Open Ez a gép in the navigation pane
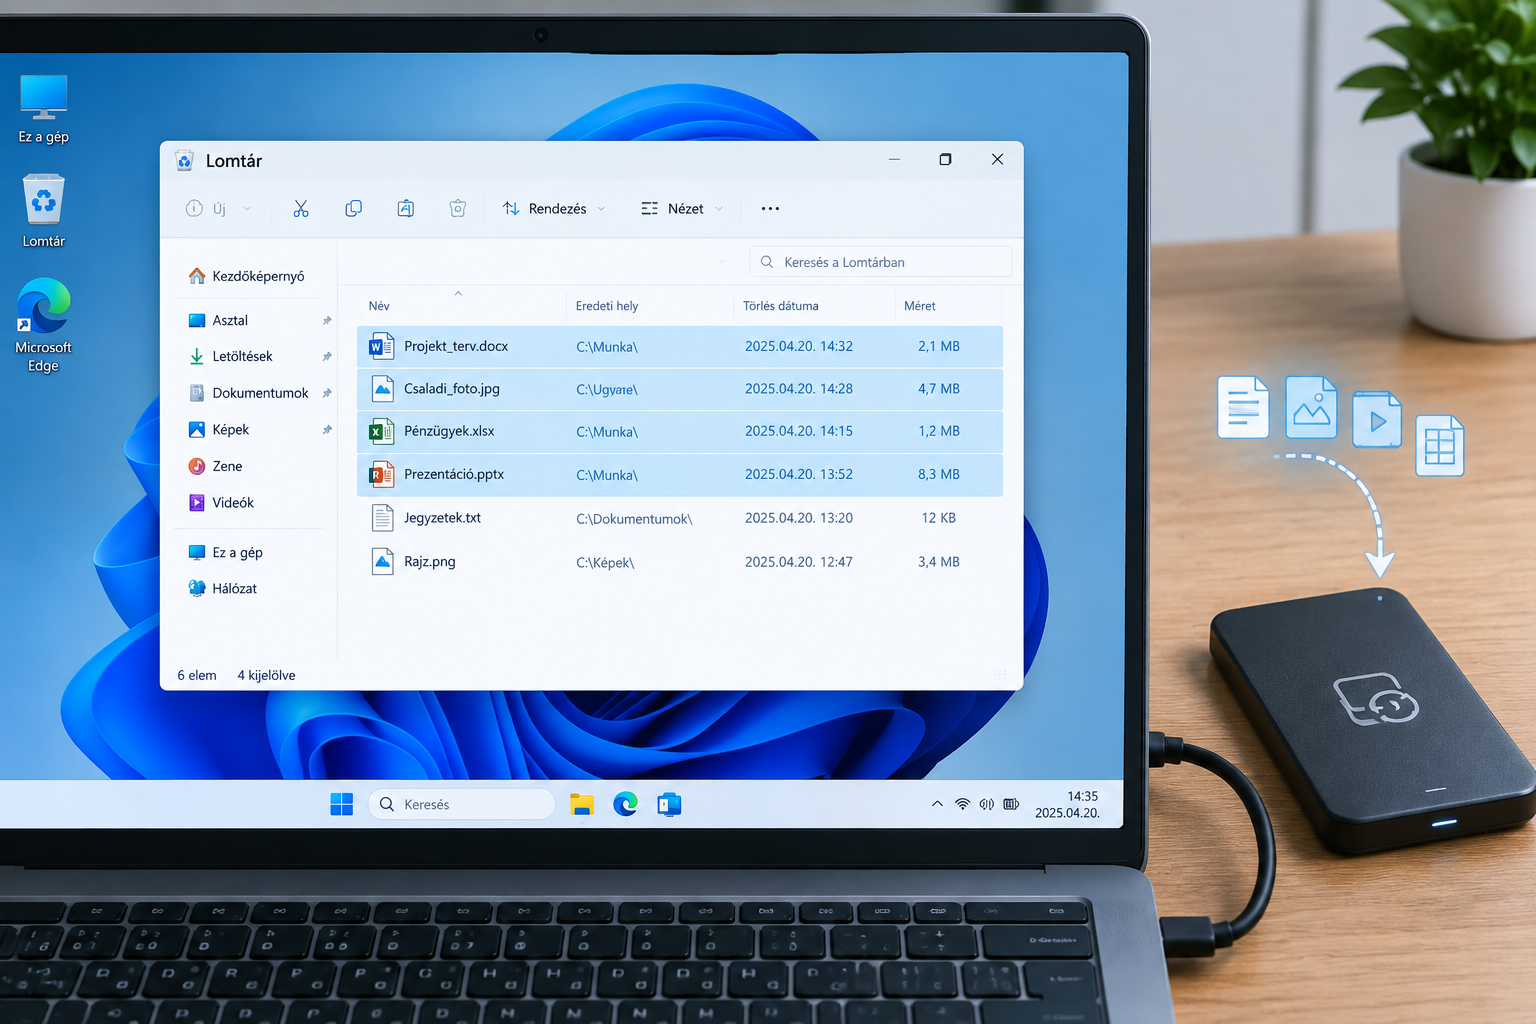The width and height of the screenshot is (1536, 1024). [226, 553]
